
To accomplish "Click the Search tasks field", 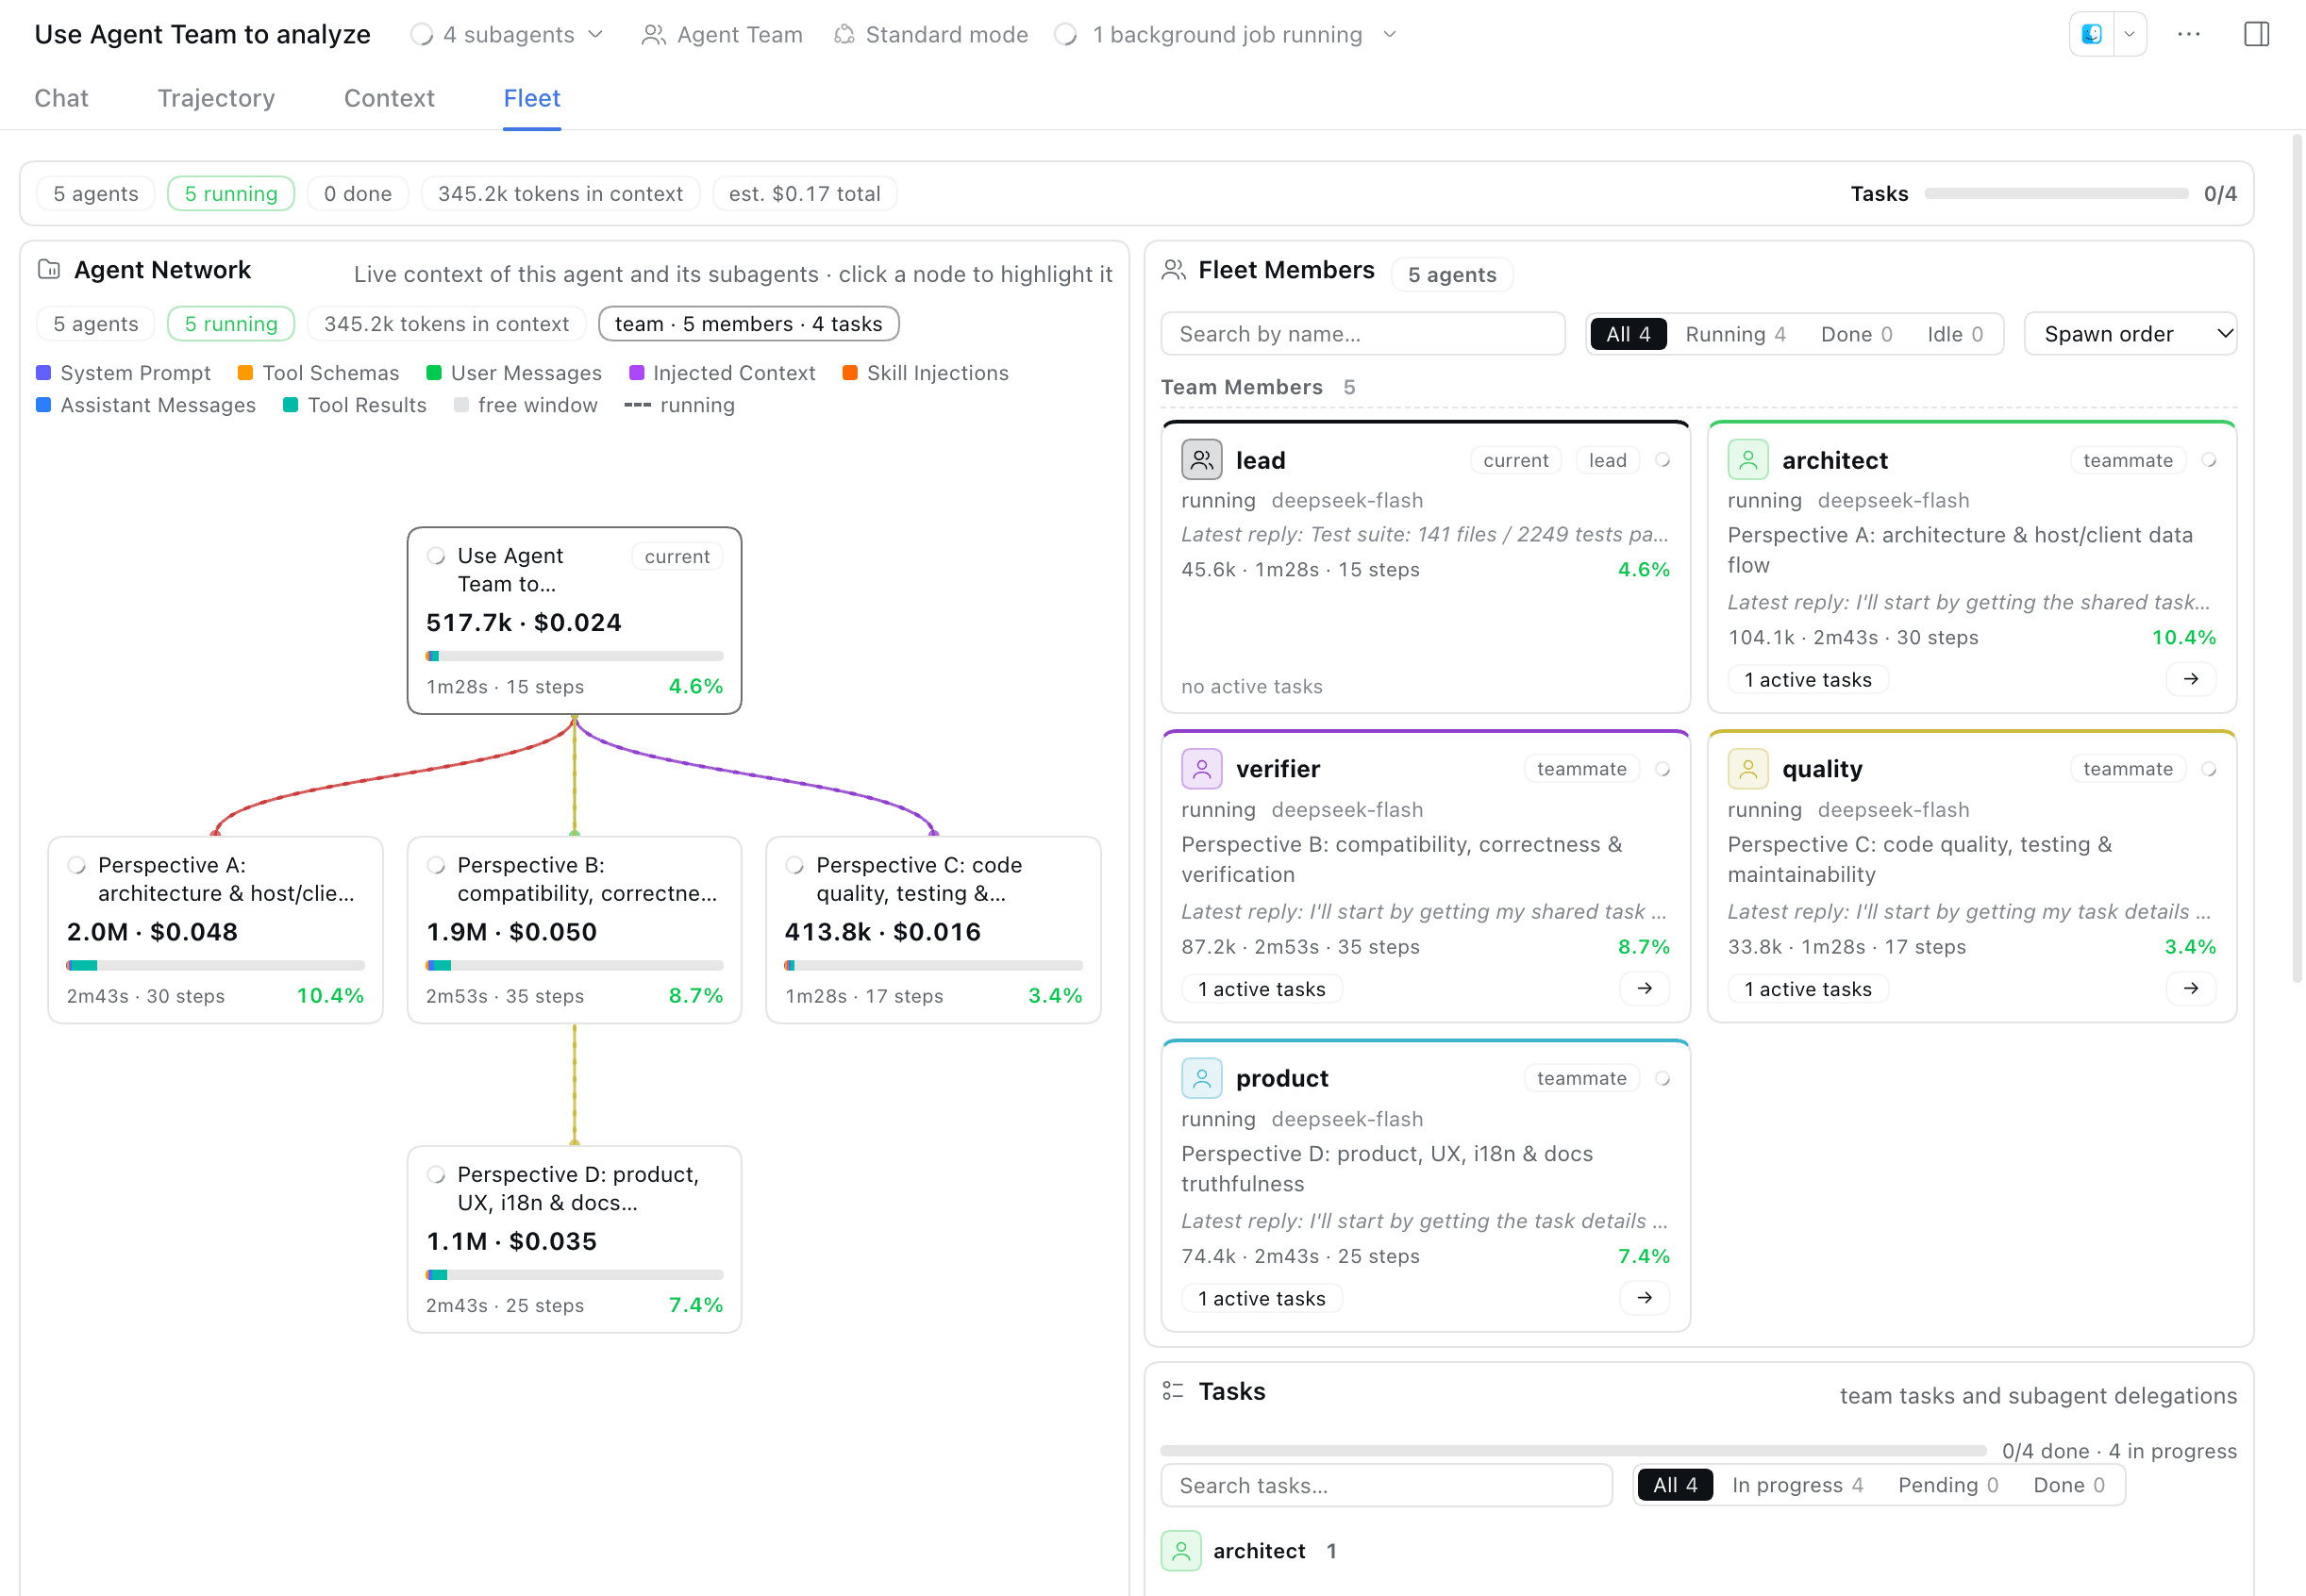I will 1386,1485.
